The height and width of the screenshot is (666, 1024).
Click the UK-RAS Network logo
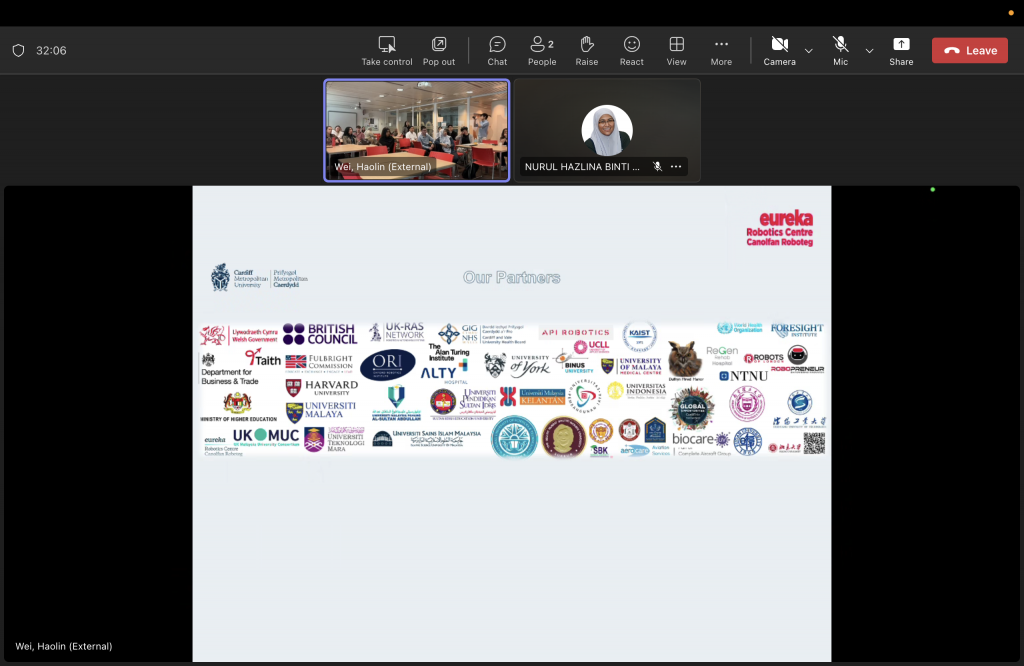(x=396, y=332)
